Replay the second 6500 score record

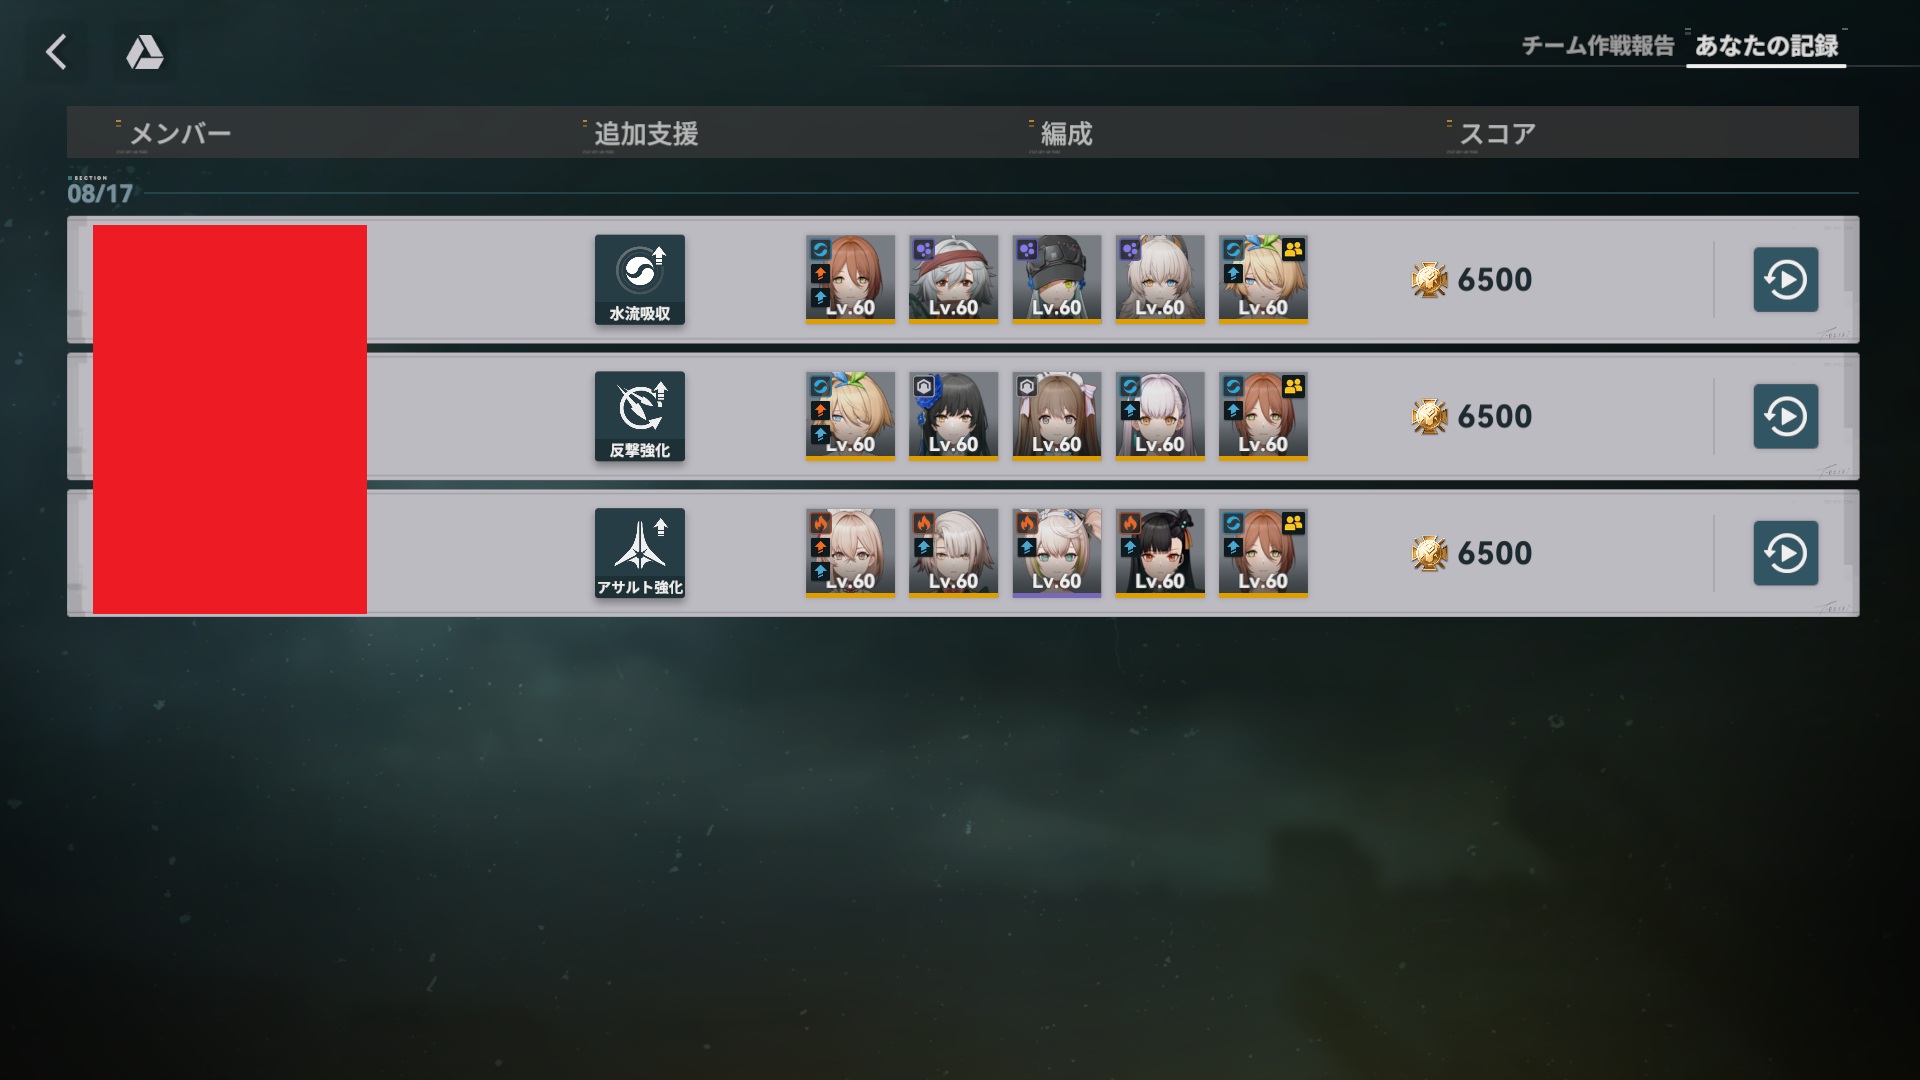(1785, 416)
